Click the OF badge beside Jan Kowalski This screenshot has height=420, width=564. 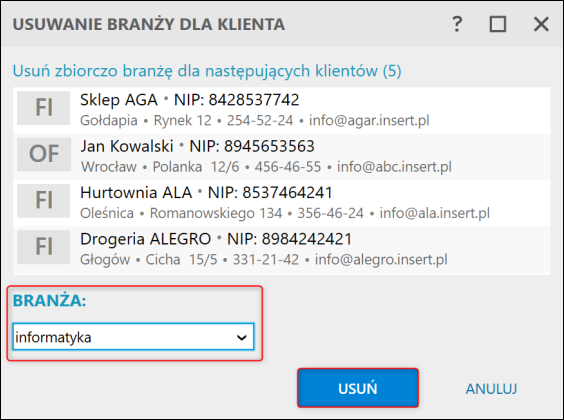point(44,154)
